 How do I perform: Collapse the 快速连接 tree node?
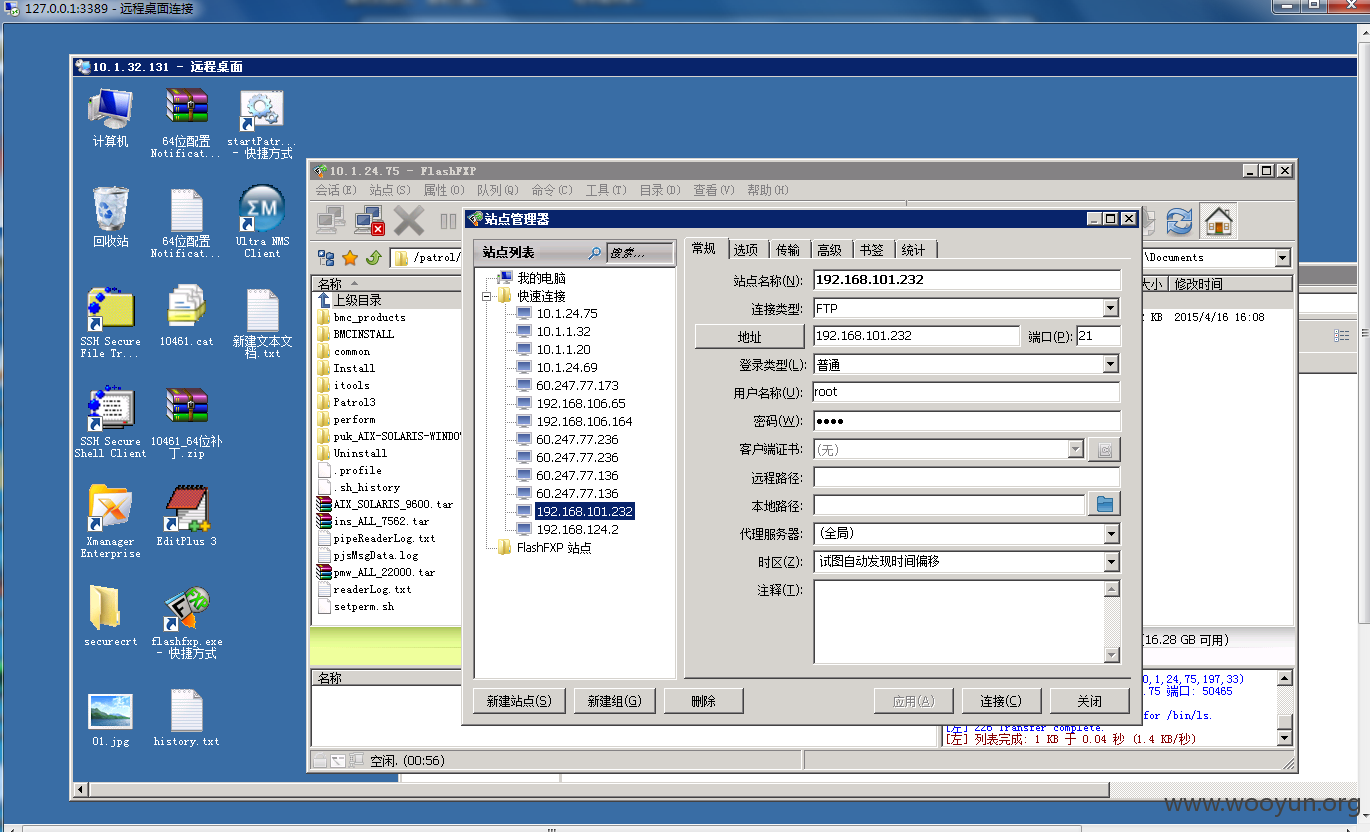tap(488, 296)
